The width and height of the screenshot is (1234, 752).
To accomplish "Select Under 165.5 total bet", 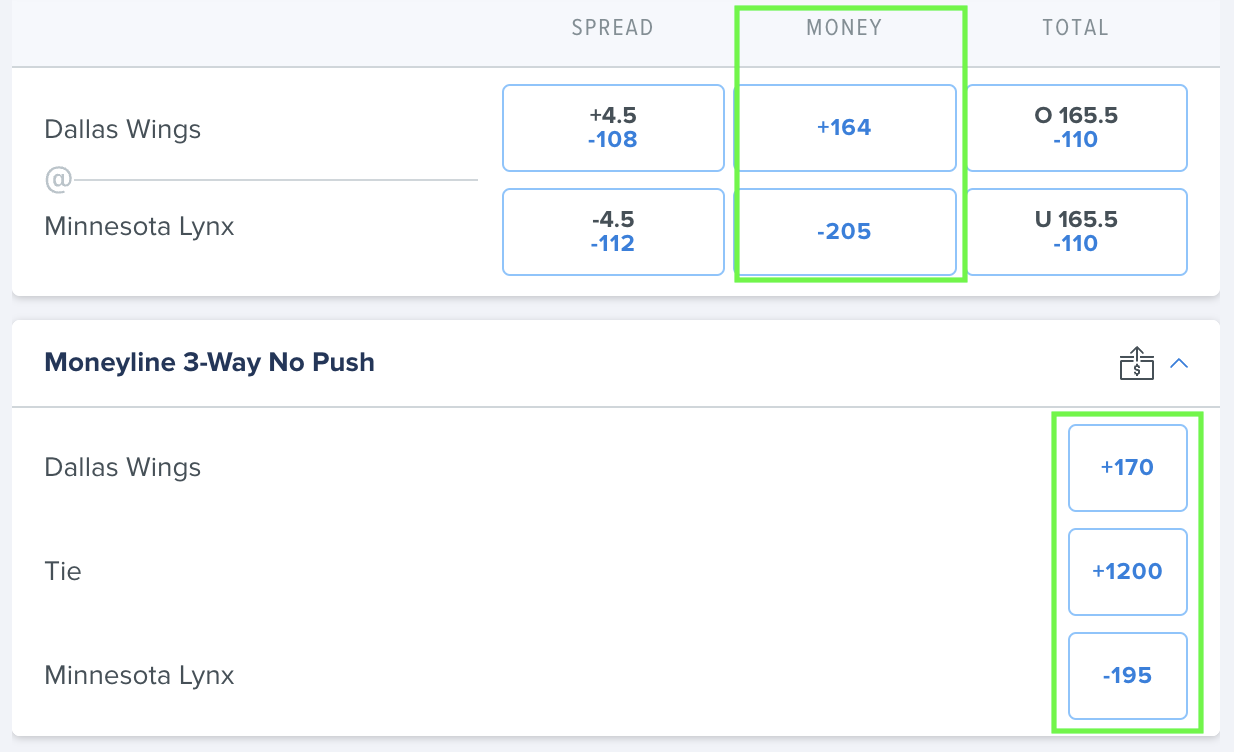I will (1076, 231).
